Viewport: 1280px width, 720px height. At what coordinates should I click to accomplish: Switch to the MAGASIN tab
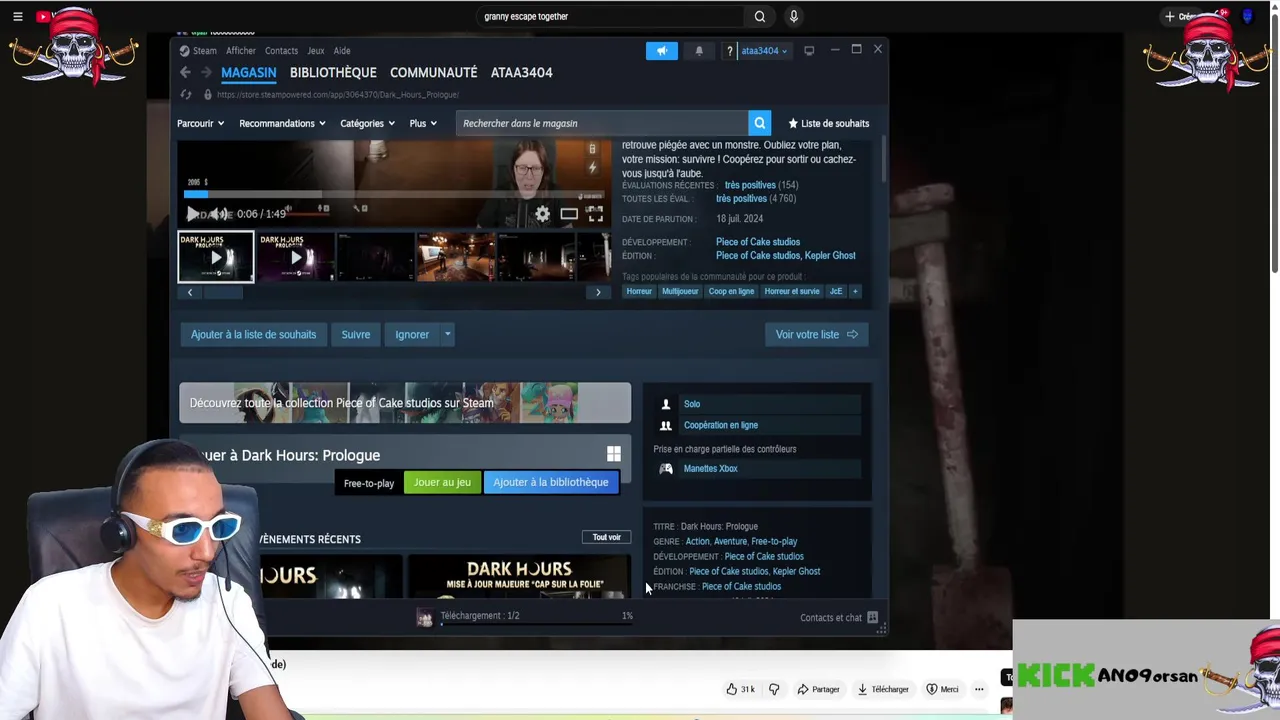(x=248, y=73)
